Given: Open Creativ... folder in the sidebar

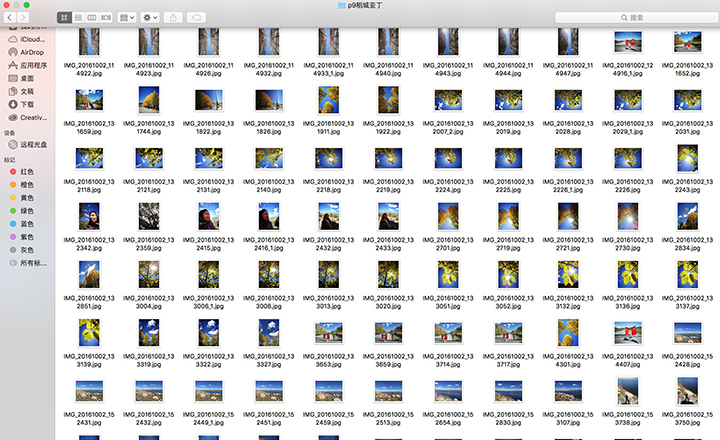Looking at the screenshot, I should pos(28,118).
